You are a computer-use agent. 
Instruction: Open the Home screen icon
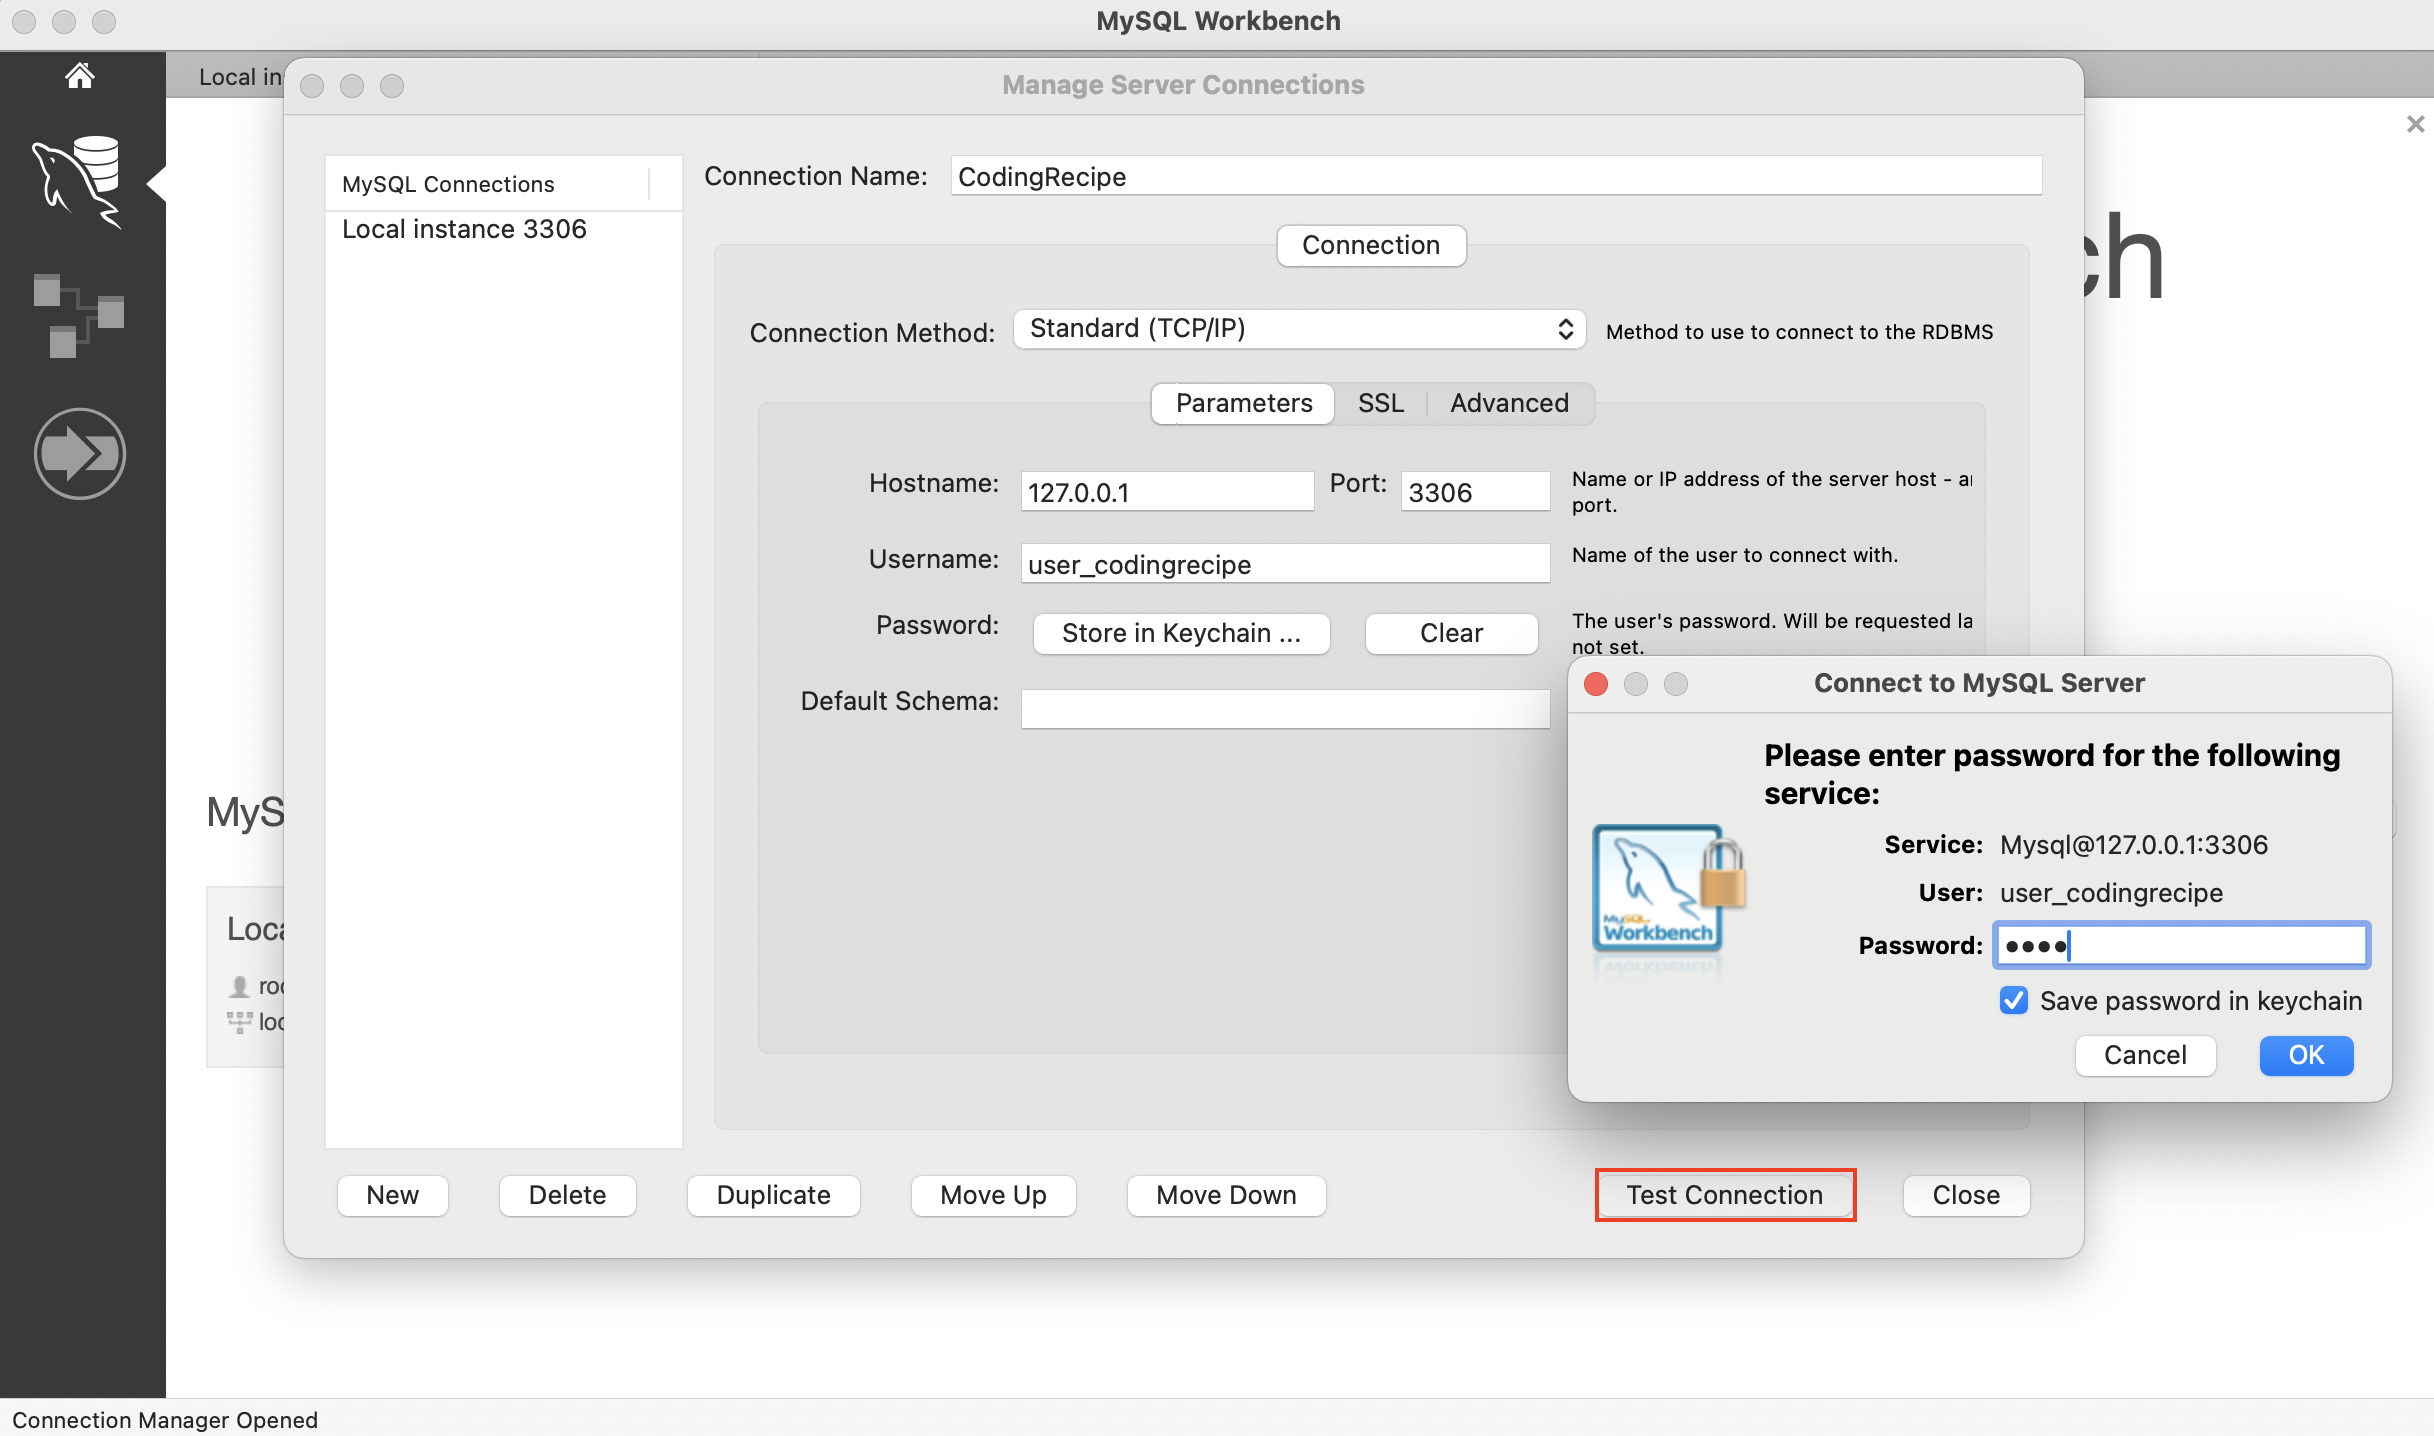(x=79, y=76)
